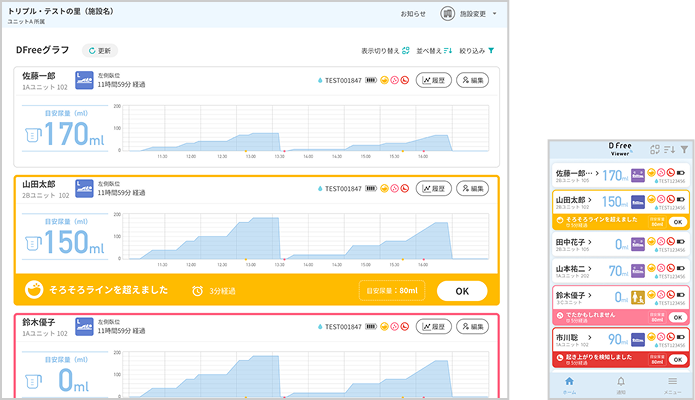The width and height of the screenshot is (695, 400).
Task: Click the facility building icon in header
Action: click(x=448, y=14)
